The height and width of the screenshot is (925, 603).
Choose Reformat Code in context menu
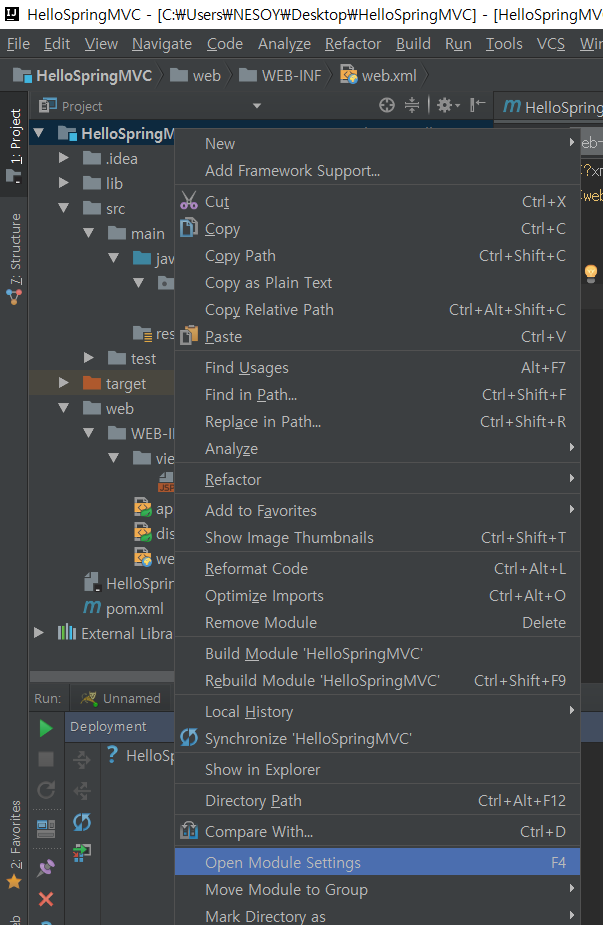click(x=378, y=568)
